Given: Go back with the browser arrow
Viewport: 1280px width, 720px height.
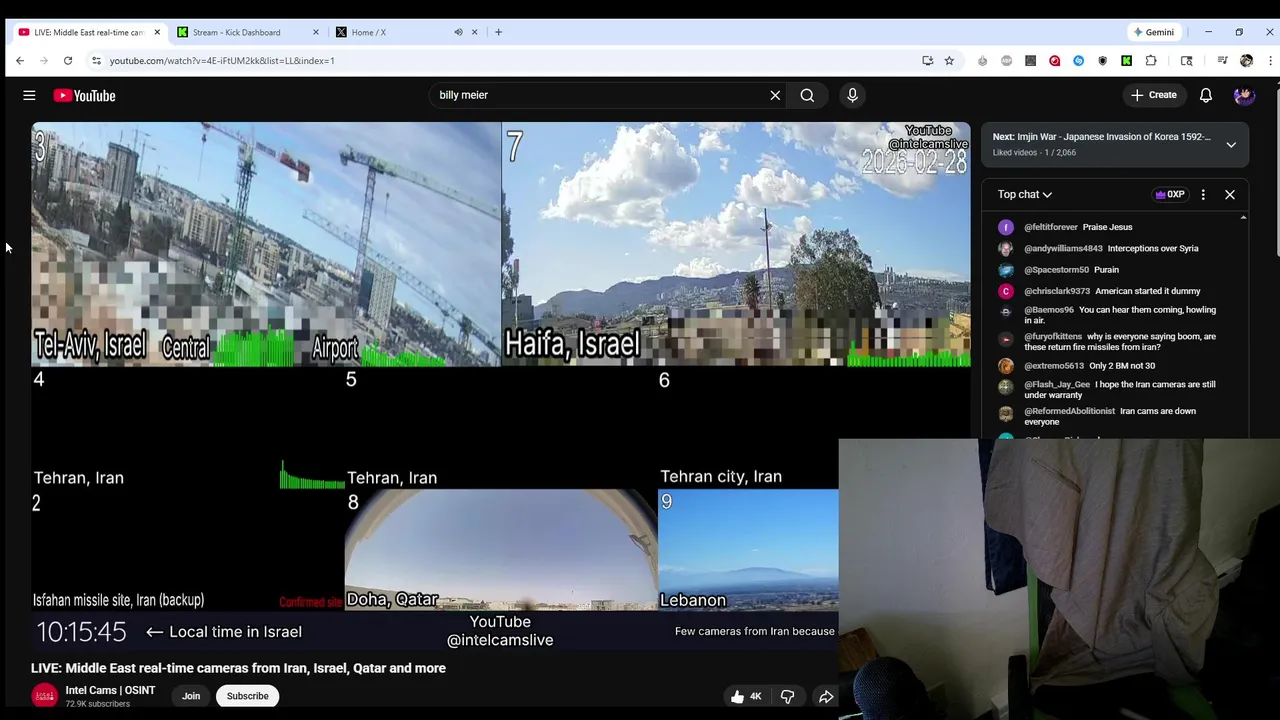Looking at the screenshot, I should [x=20, y=61].
